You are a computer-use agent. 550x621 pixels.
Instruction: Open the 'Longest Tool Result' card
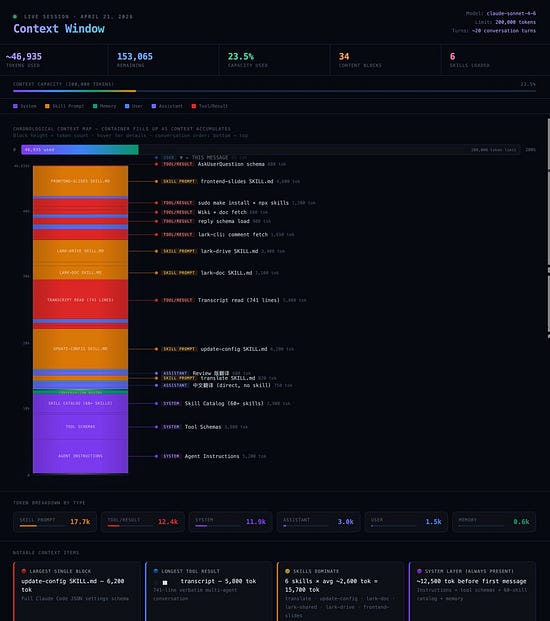(x=209, y=591)
